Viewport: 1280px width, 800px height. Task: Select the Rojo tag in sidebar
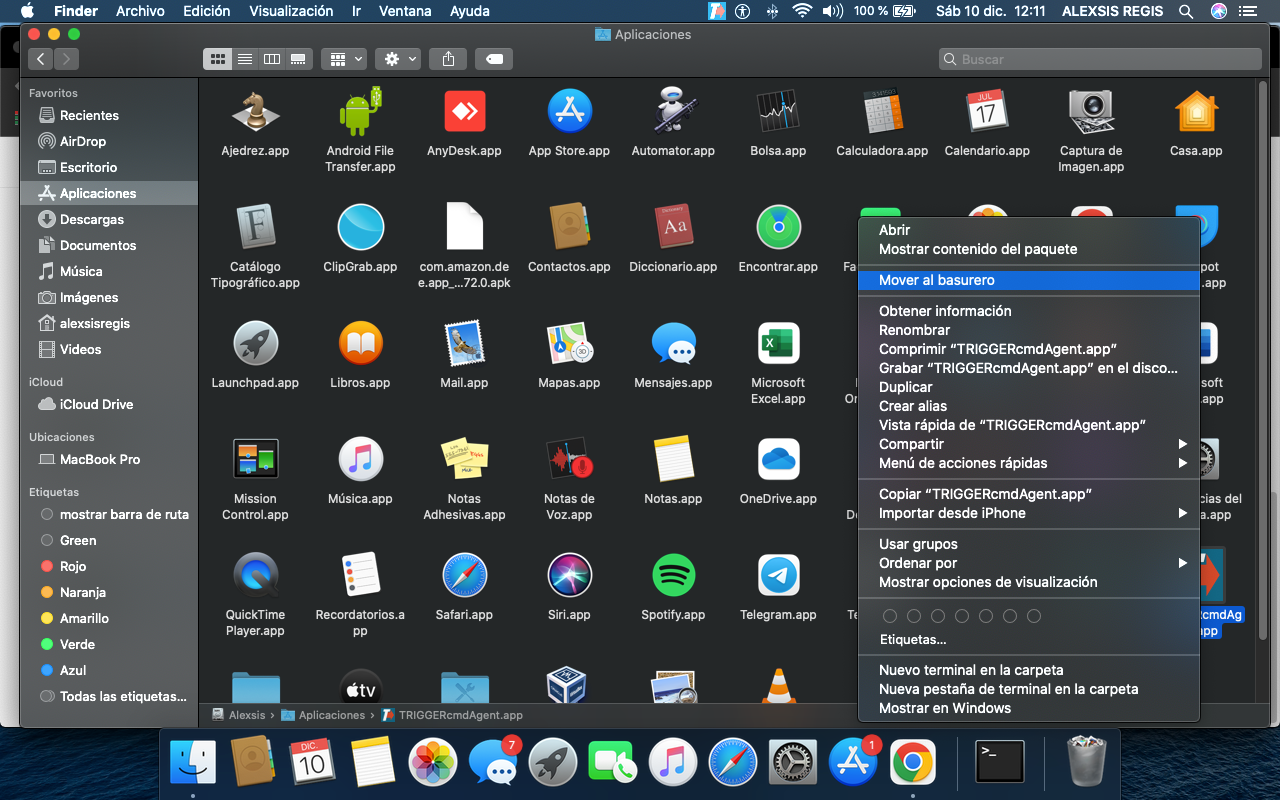109,566
